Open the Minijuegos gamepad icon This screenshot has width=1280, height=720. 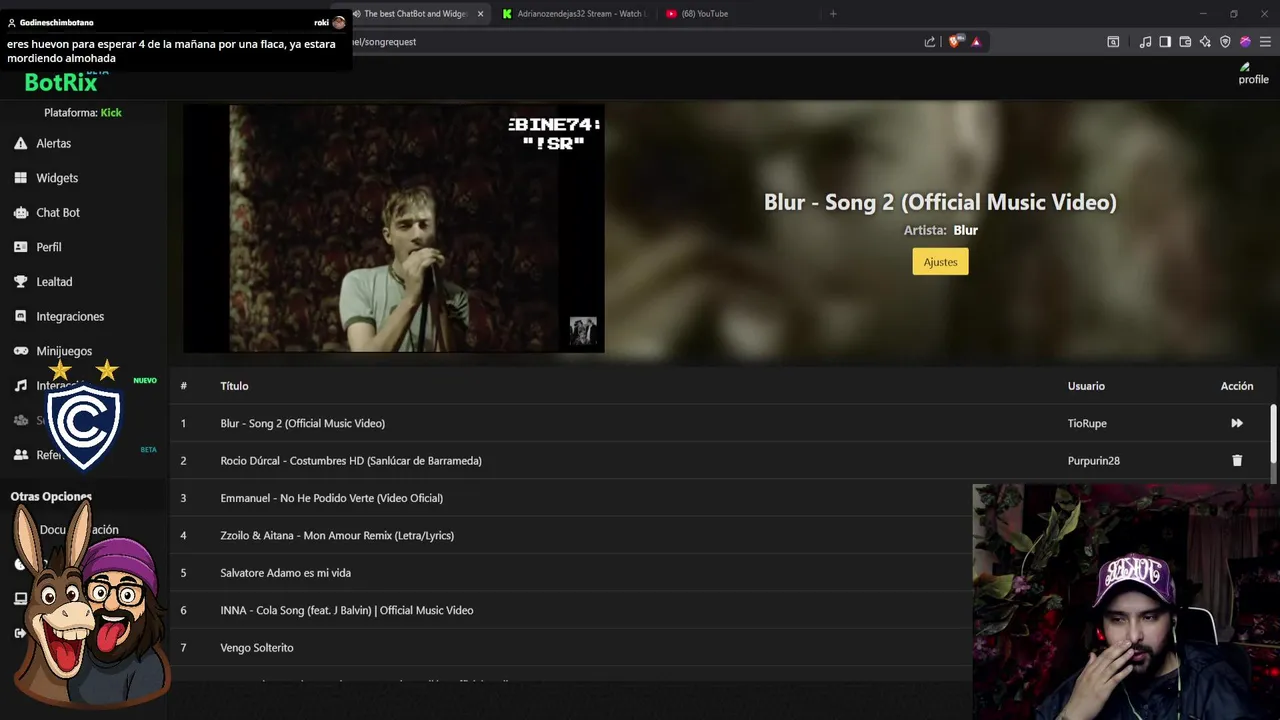tap(20, 351)
